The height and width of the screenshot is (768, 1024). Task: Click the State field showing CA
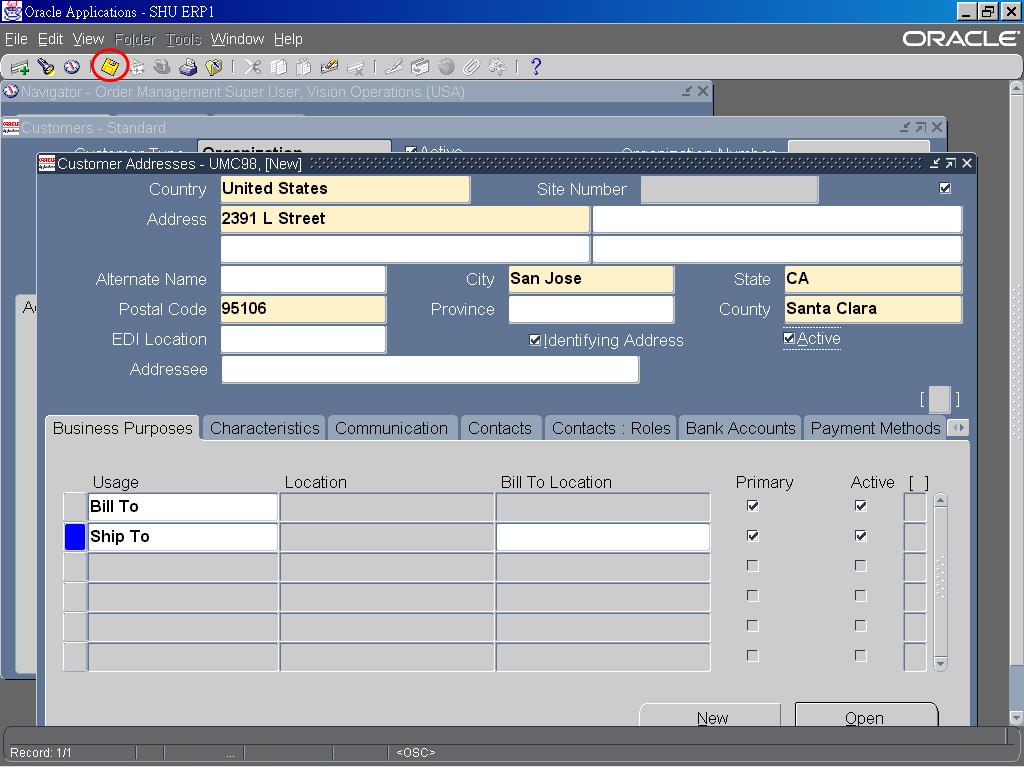coord(873,279)
